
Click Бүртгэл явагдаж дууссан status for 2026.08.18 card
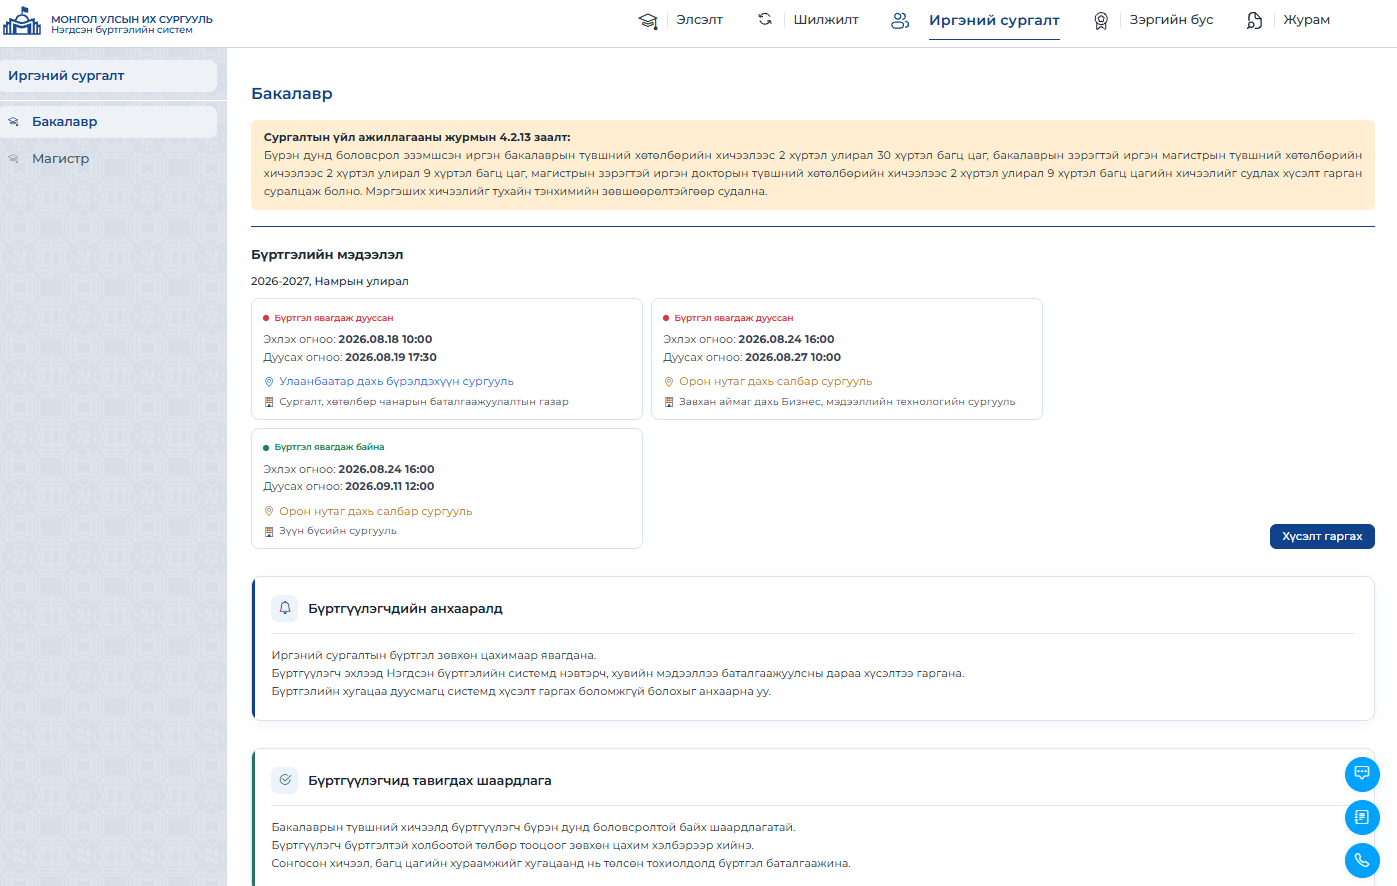334,318
